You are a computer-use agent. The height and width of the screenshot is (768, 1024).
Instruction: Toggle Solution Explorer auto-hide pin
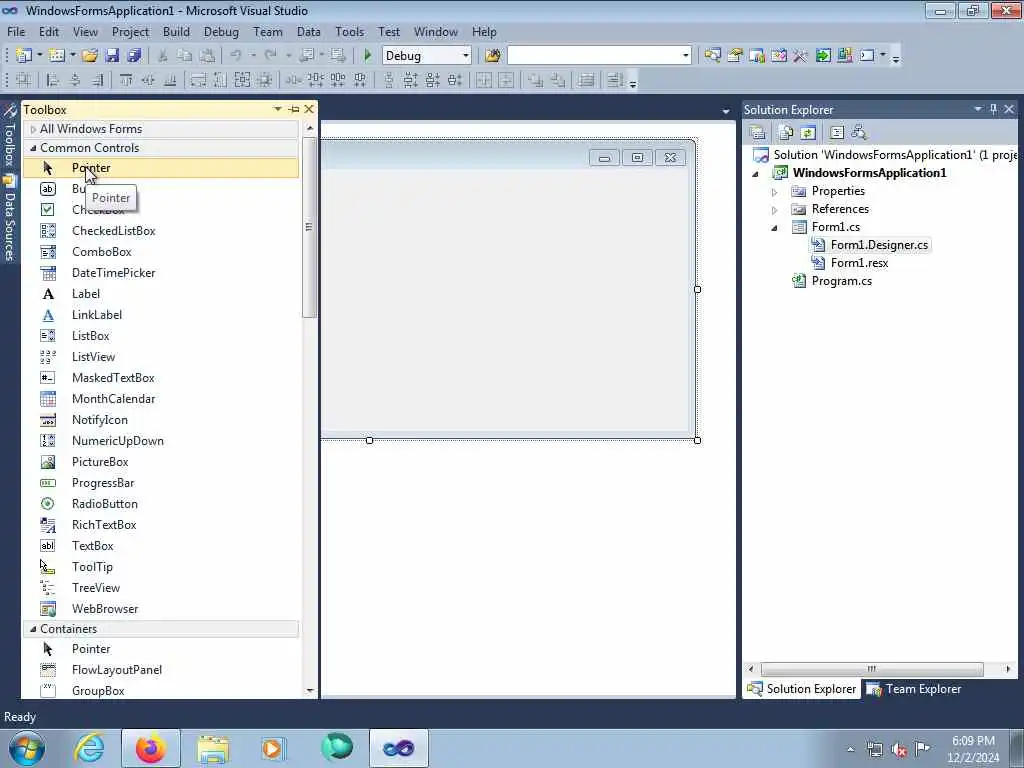coord(993,109)
